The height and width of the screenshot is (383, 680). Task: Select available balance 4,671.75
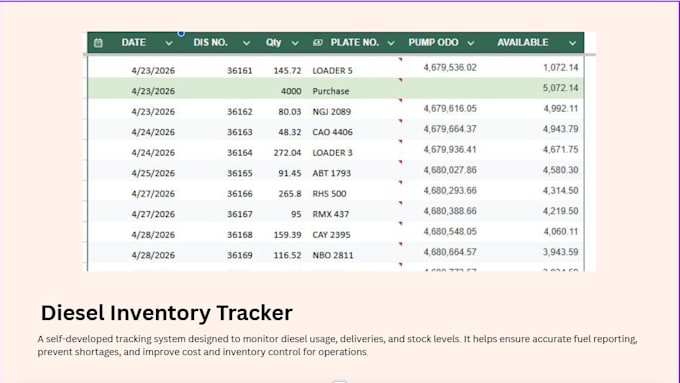point(561,149)
